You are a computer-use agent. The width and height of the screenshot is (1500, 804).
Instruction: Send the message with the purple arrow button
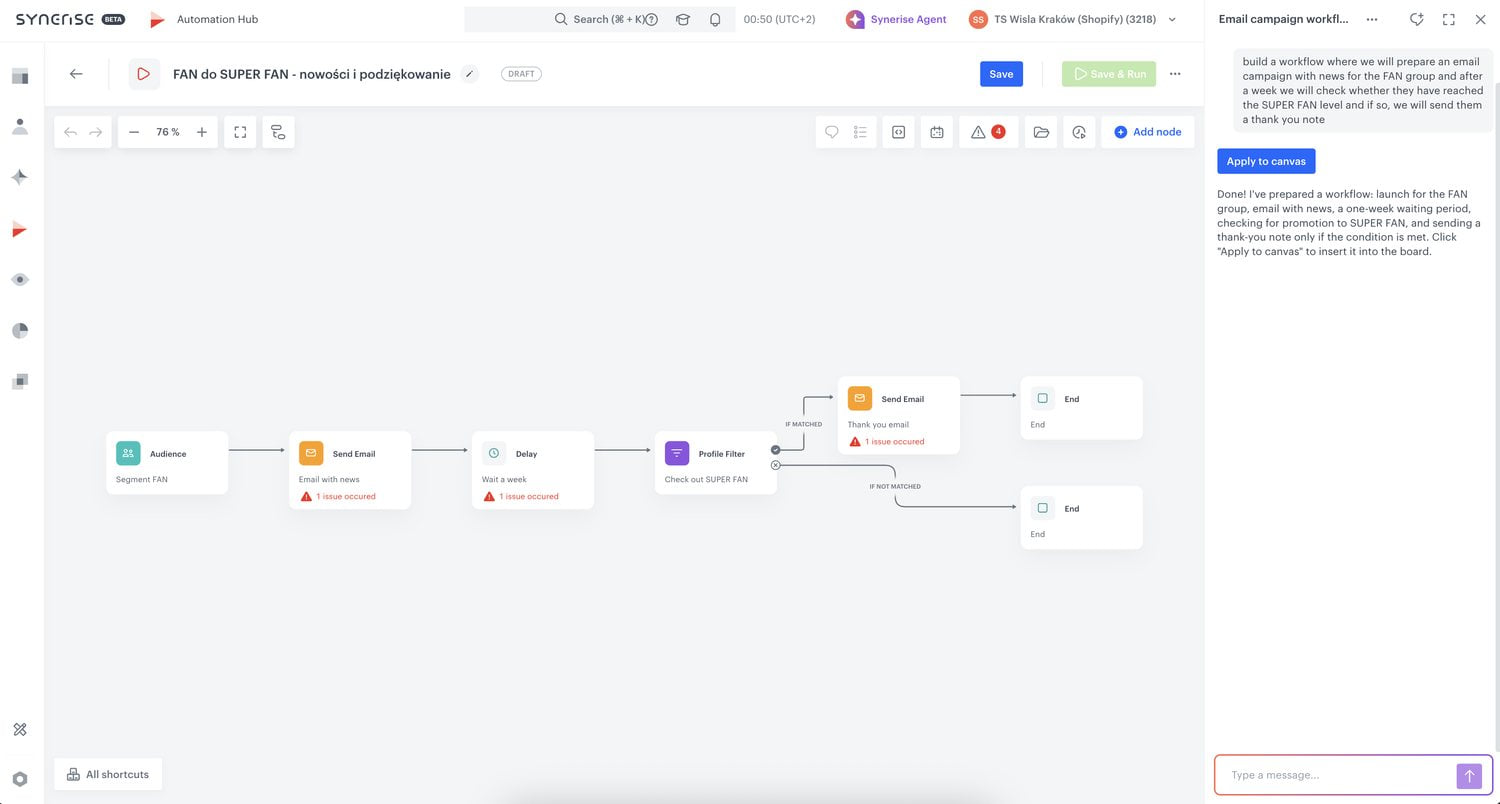1469,775
